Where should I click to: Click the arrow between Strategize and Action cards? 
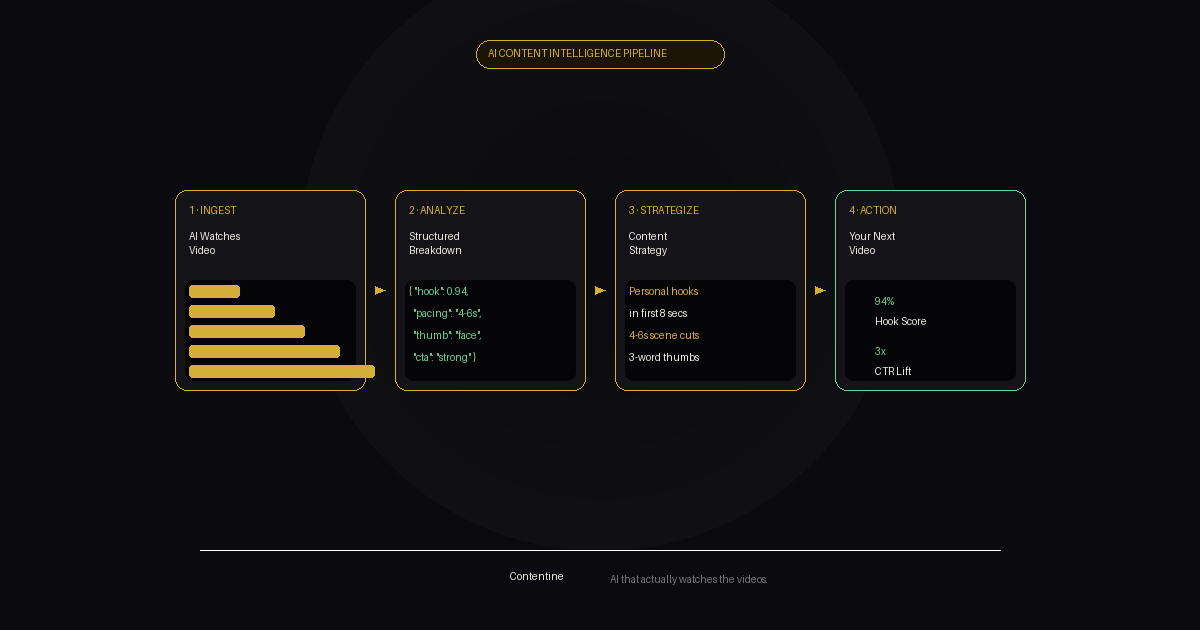(x=820, y=290)
